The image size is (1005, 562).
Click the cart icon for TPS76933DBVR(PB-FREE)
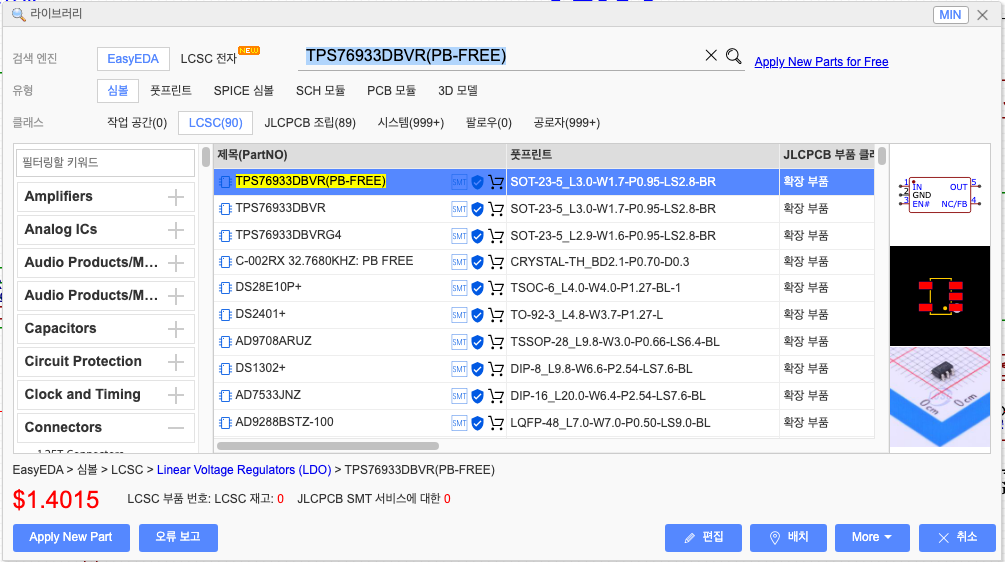495,182
